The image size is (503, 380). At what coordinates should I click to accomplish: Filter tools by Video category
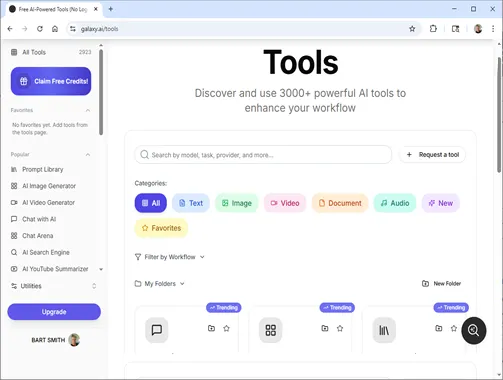click(285, 203)
